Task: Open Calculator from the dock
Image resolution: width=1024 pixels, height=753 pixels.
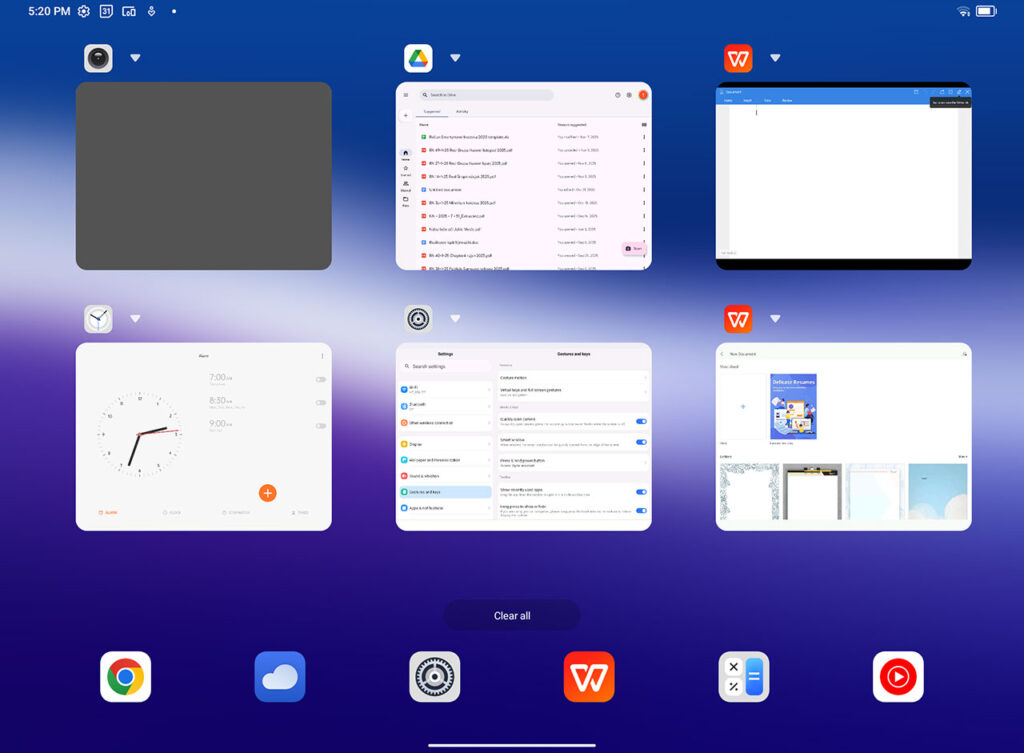Action: coord(743,677)
